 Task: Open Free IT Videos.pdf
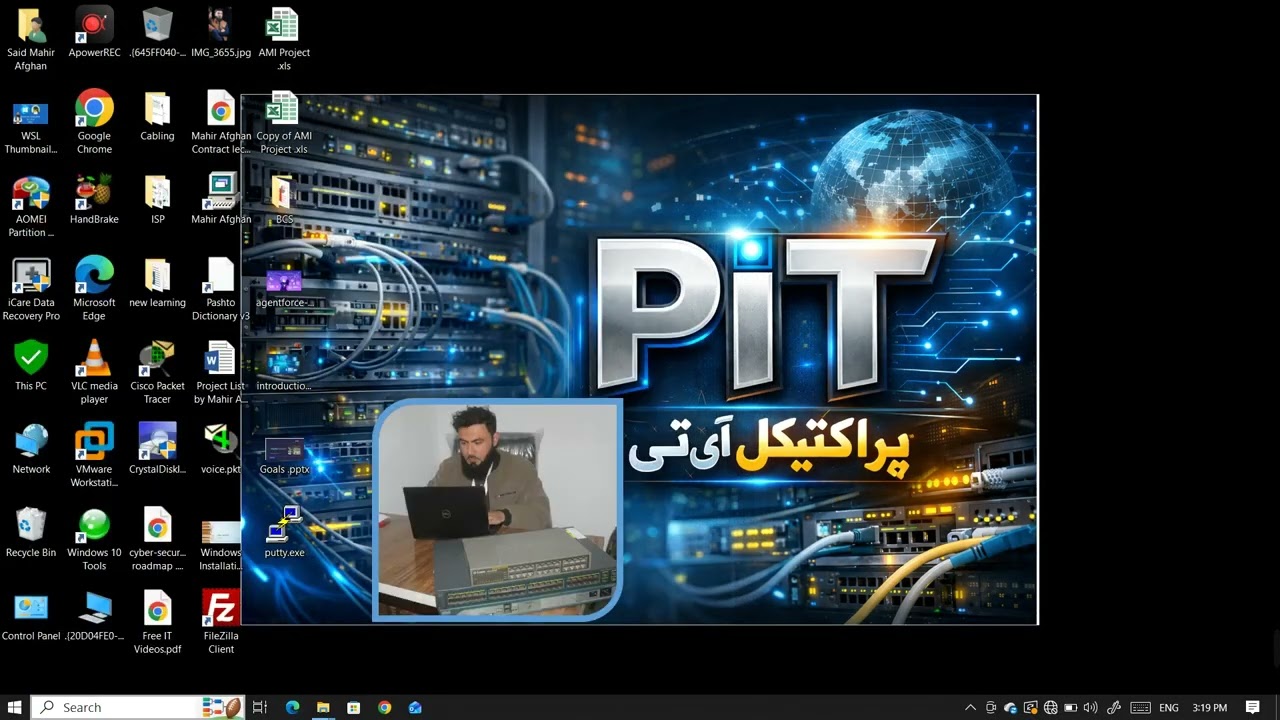pyautogui.click(x=157, y=622)
